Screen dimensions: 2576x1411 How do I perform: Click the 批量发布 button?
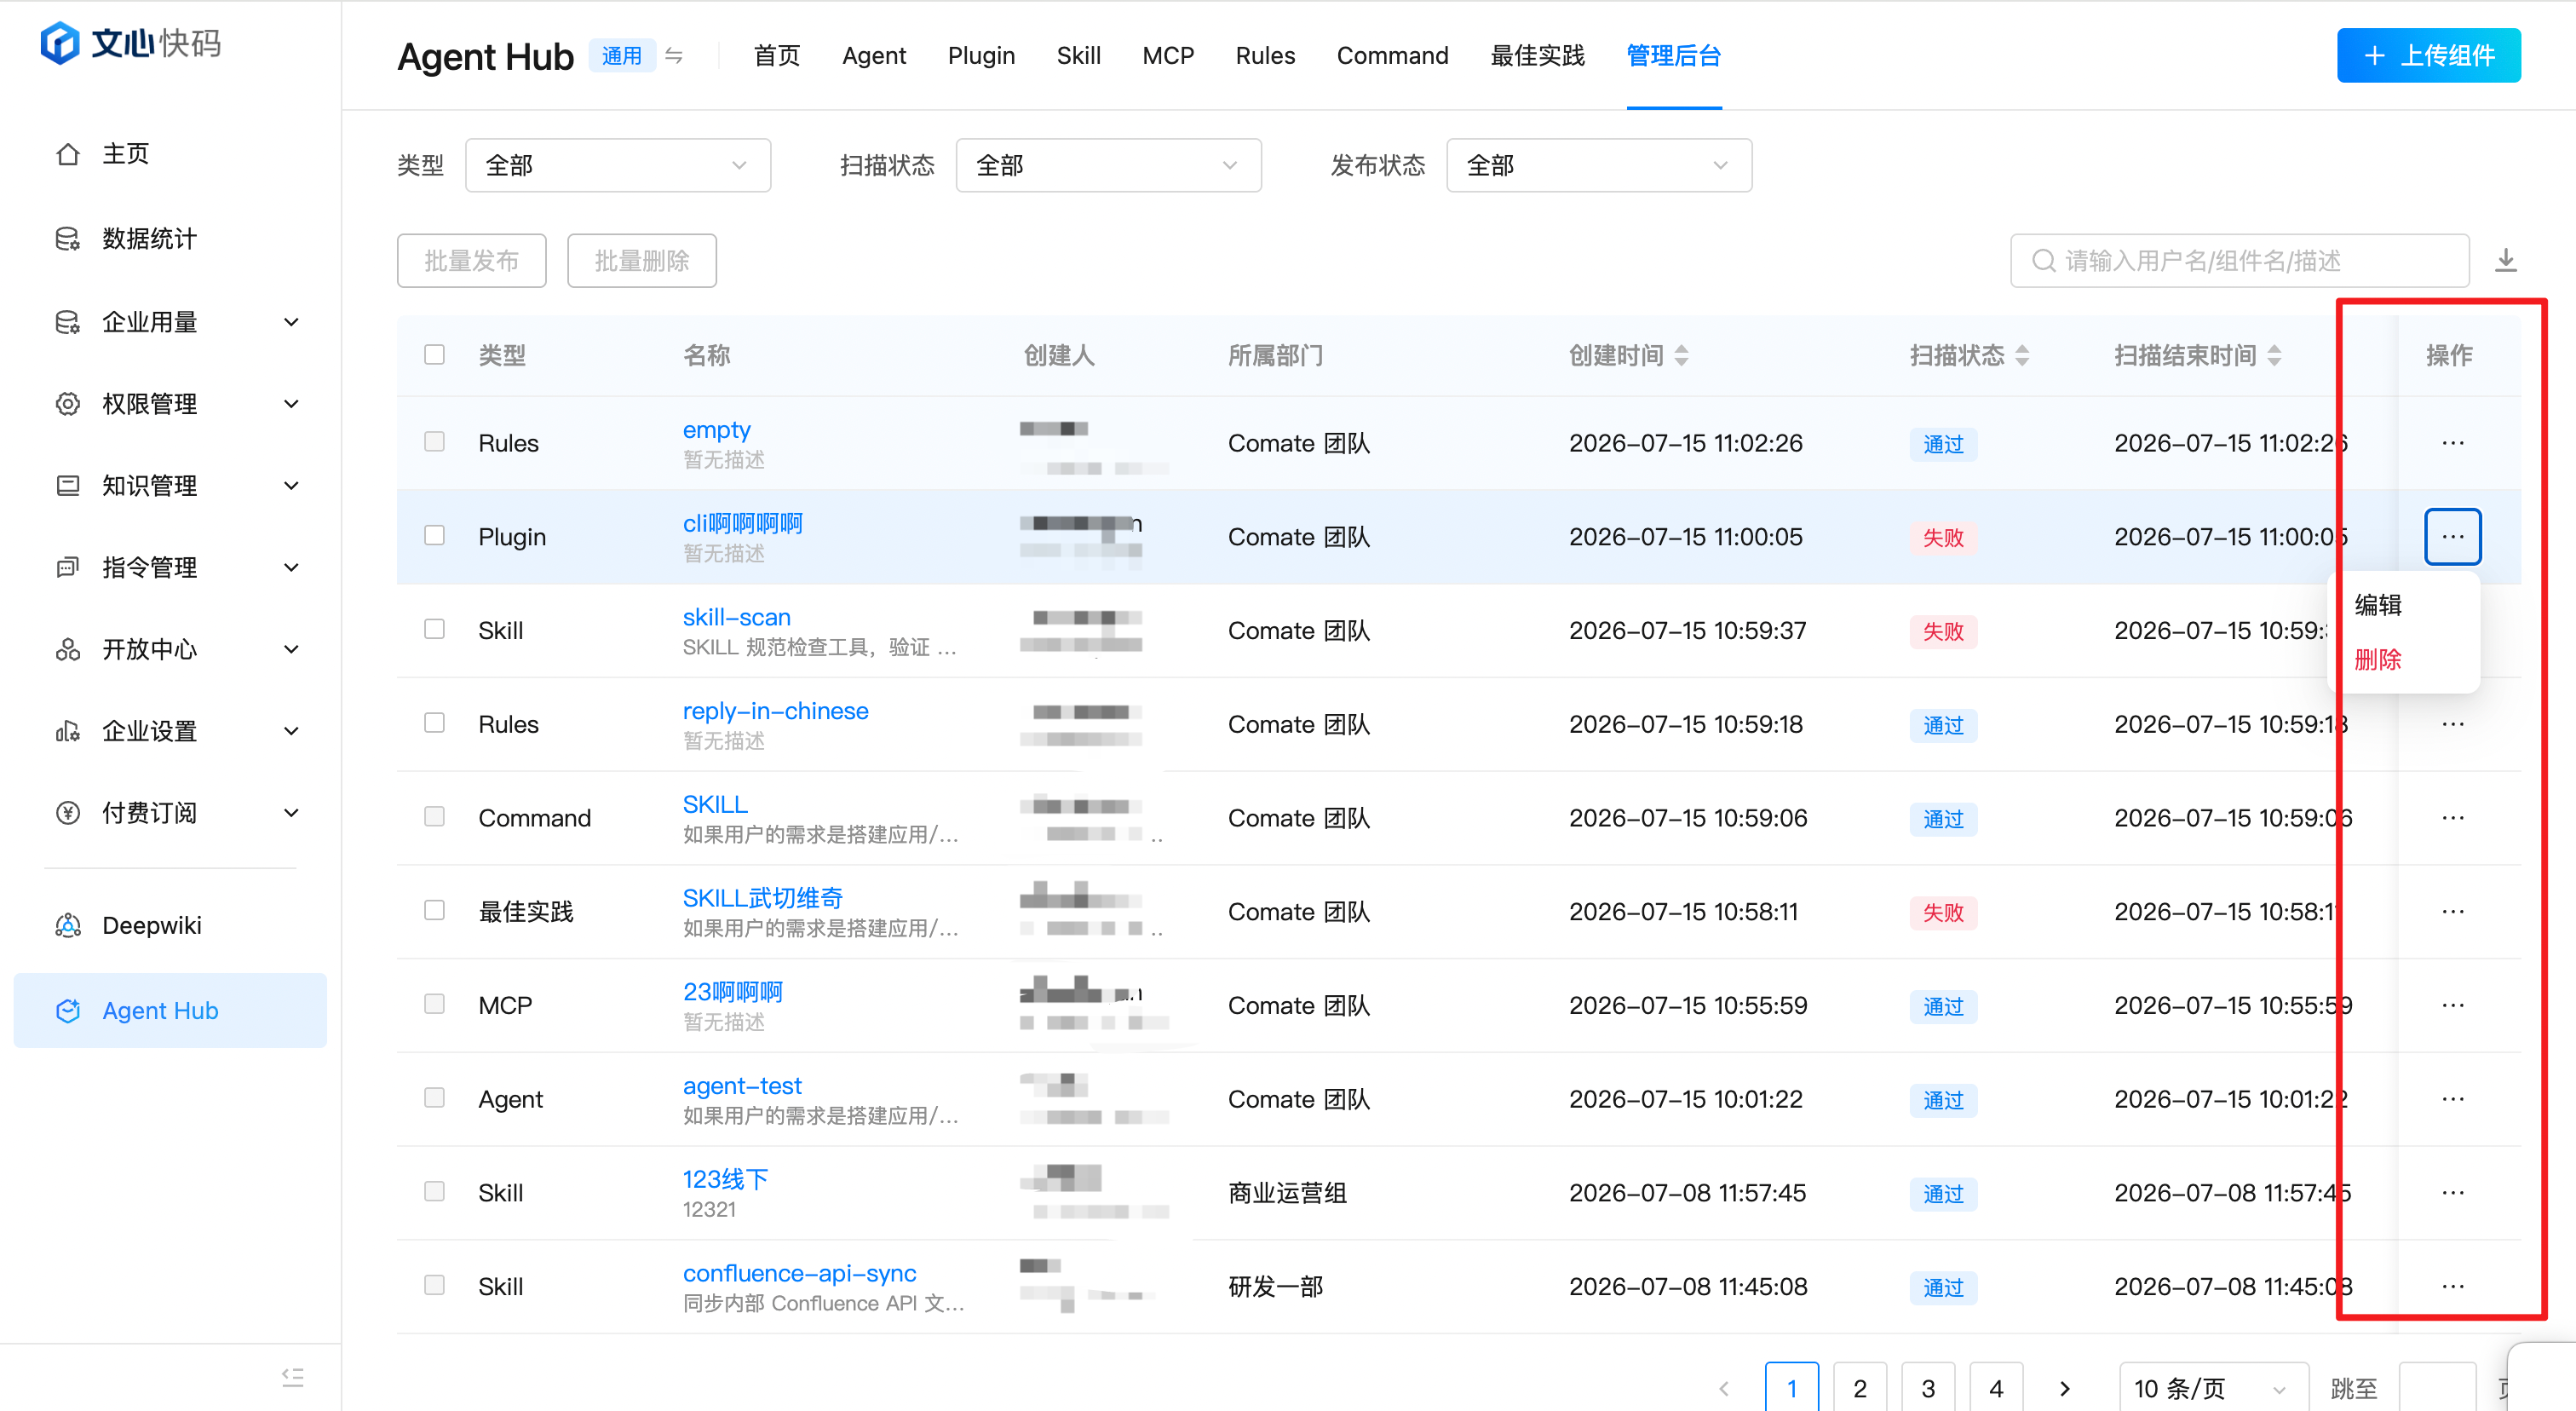pos(471,261)
